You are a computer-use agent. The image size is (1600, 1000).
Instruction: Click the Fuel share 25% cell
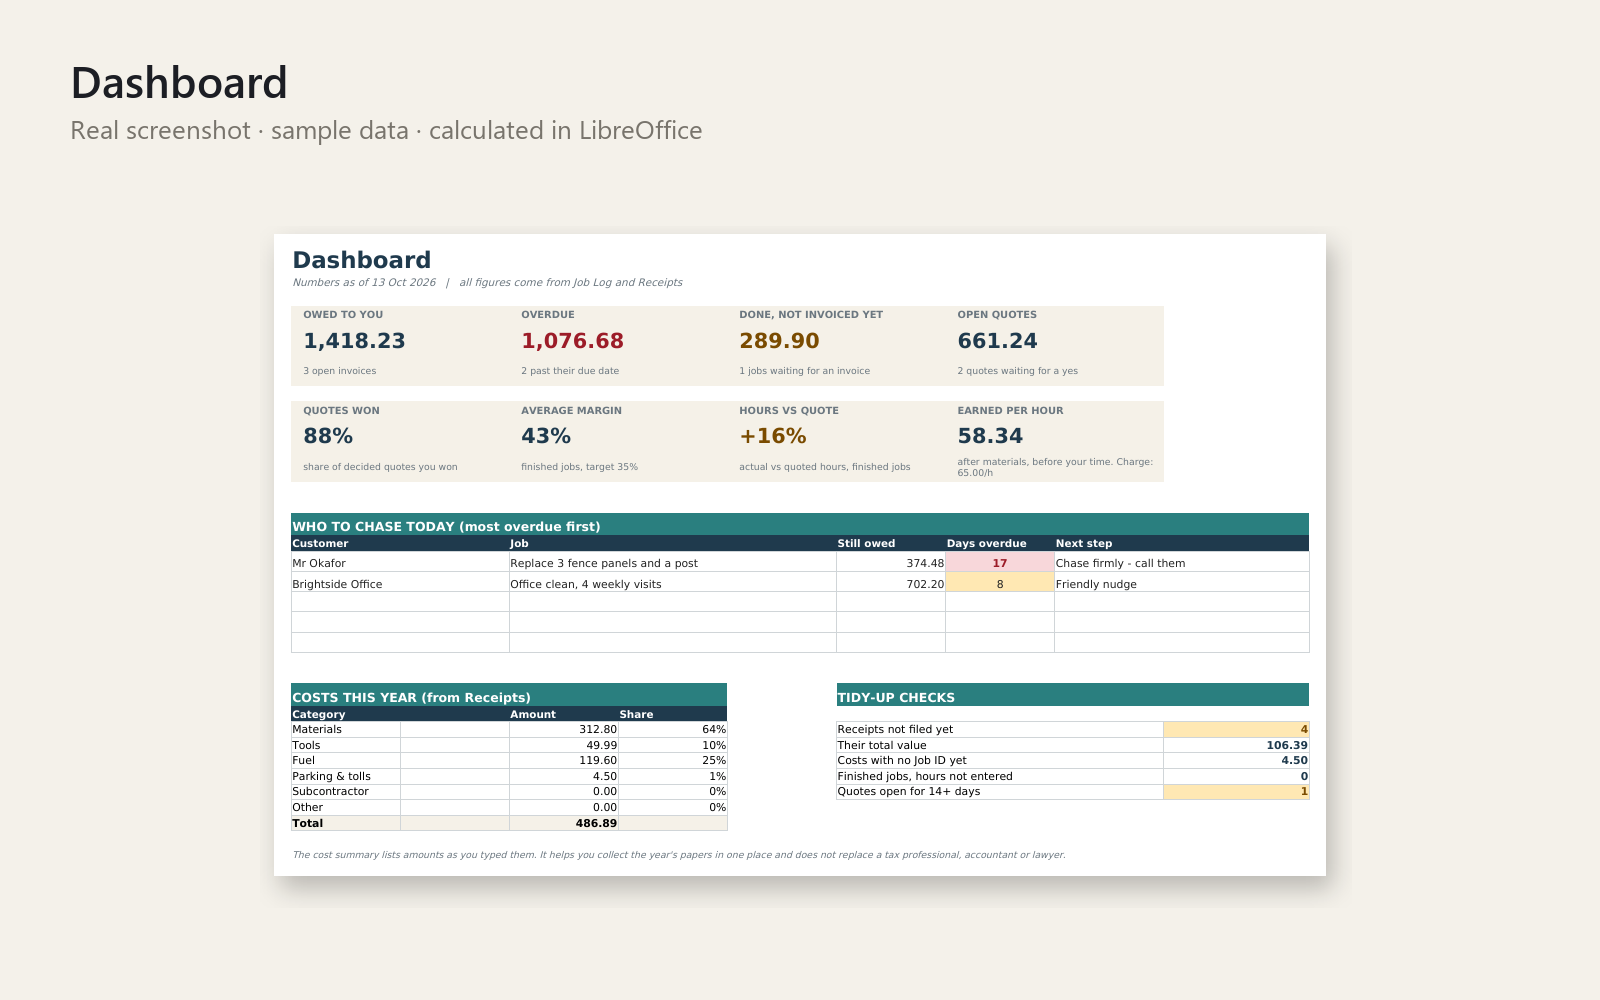click(x=673, y=760)
